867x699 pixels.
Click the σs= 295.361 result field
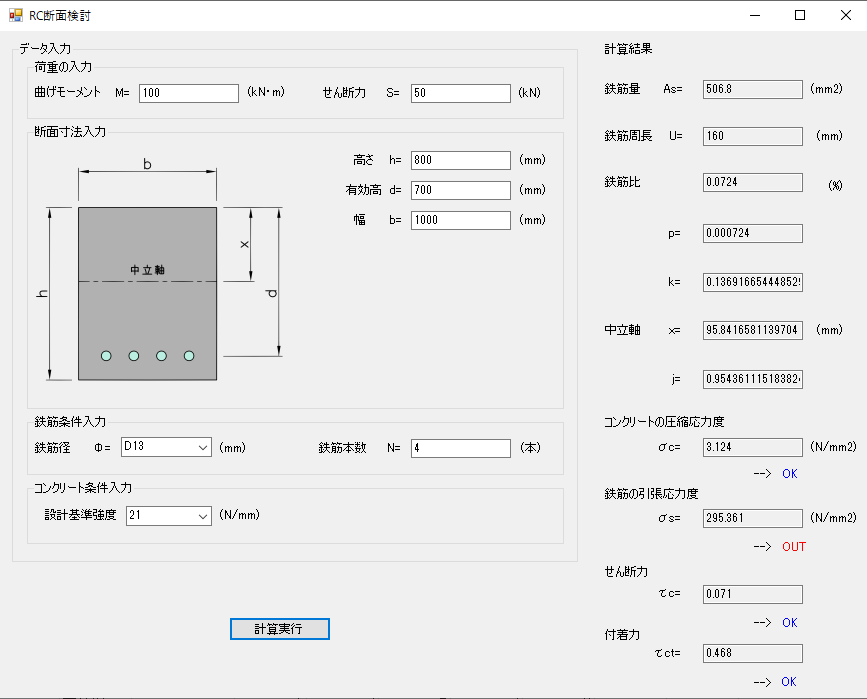click(x=753, y=518)
